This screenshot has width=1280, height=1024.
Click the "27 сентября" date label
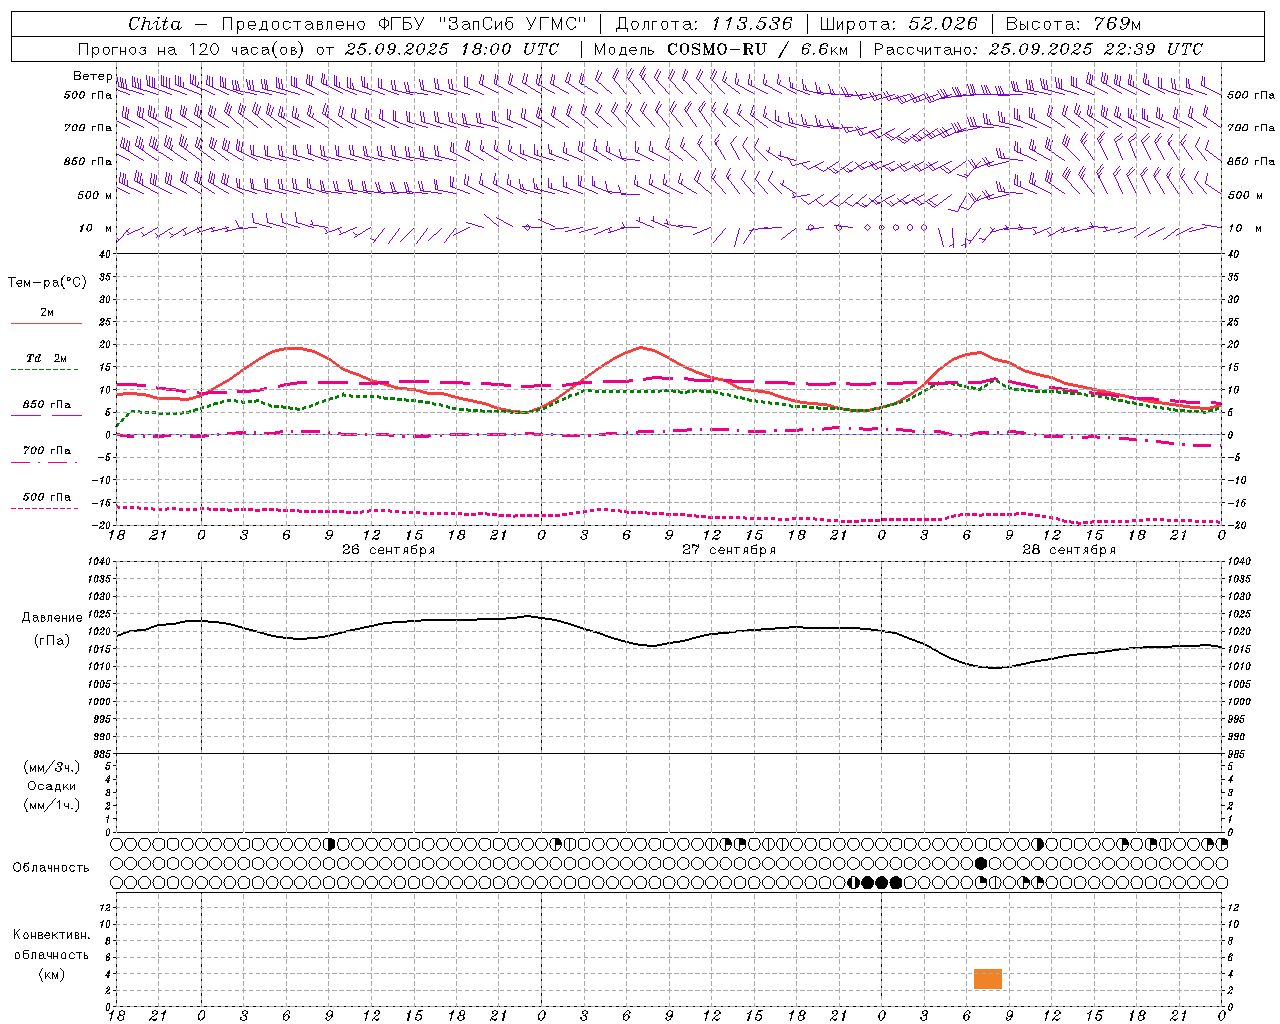click(729, 550)
